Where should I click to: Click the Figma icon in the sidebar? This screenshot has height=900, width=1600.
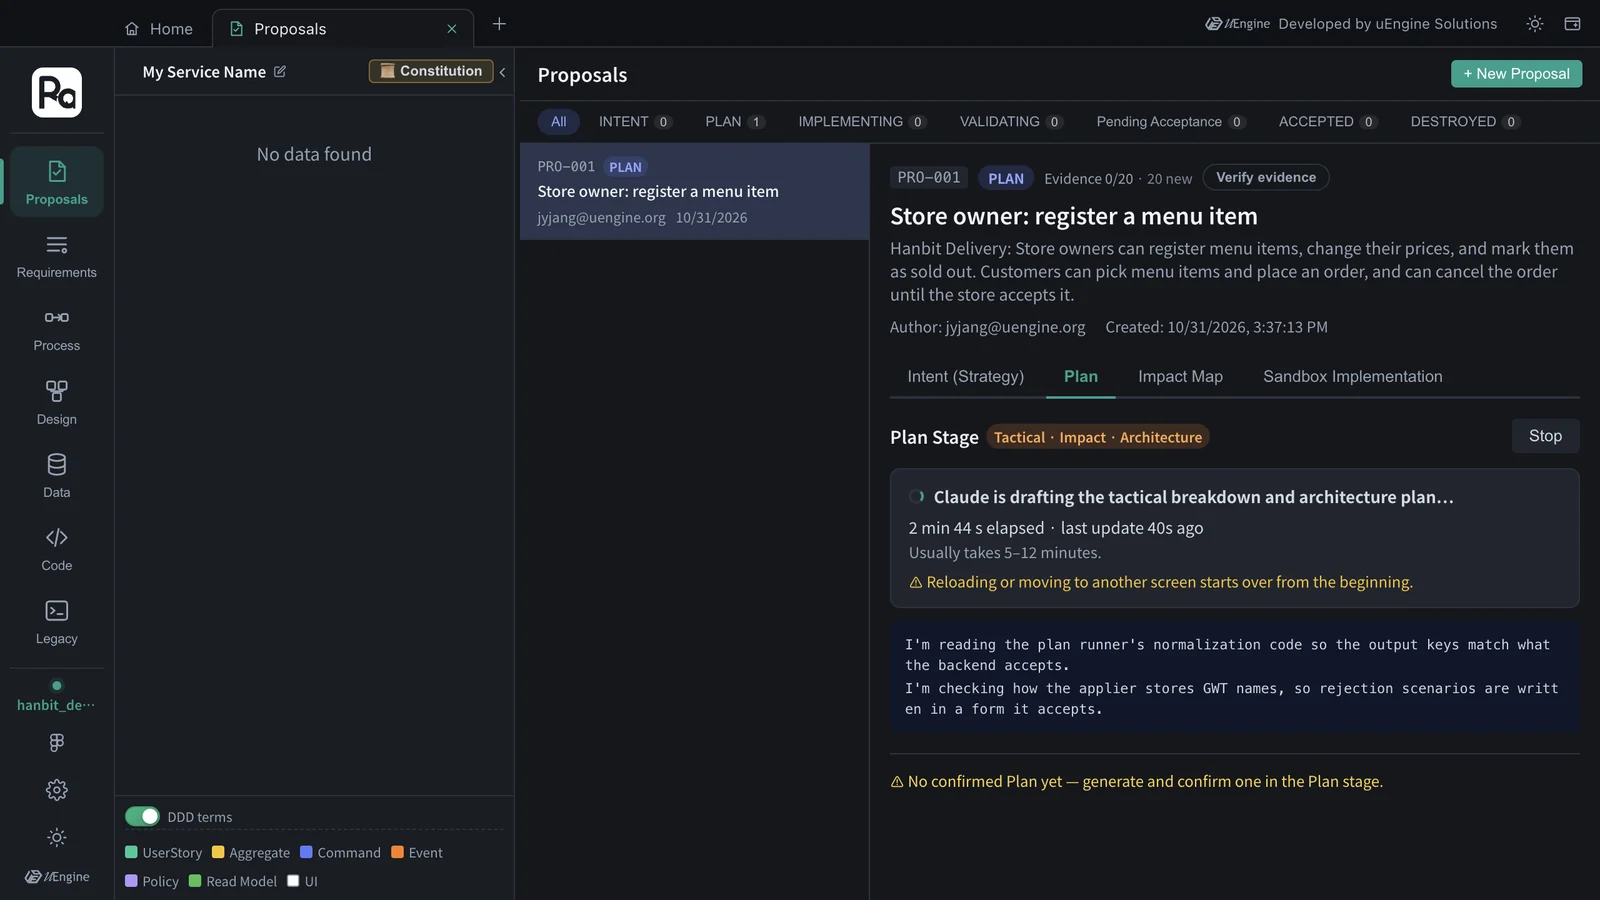tap(57, 742)
